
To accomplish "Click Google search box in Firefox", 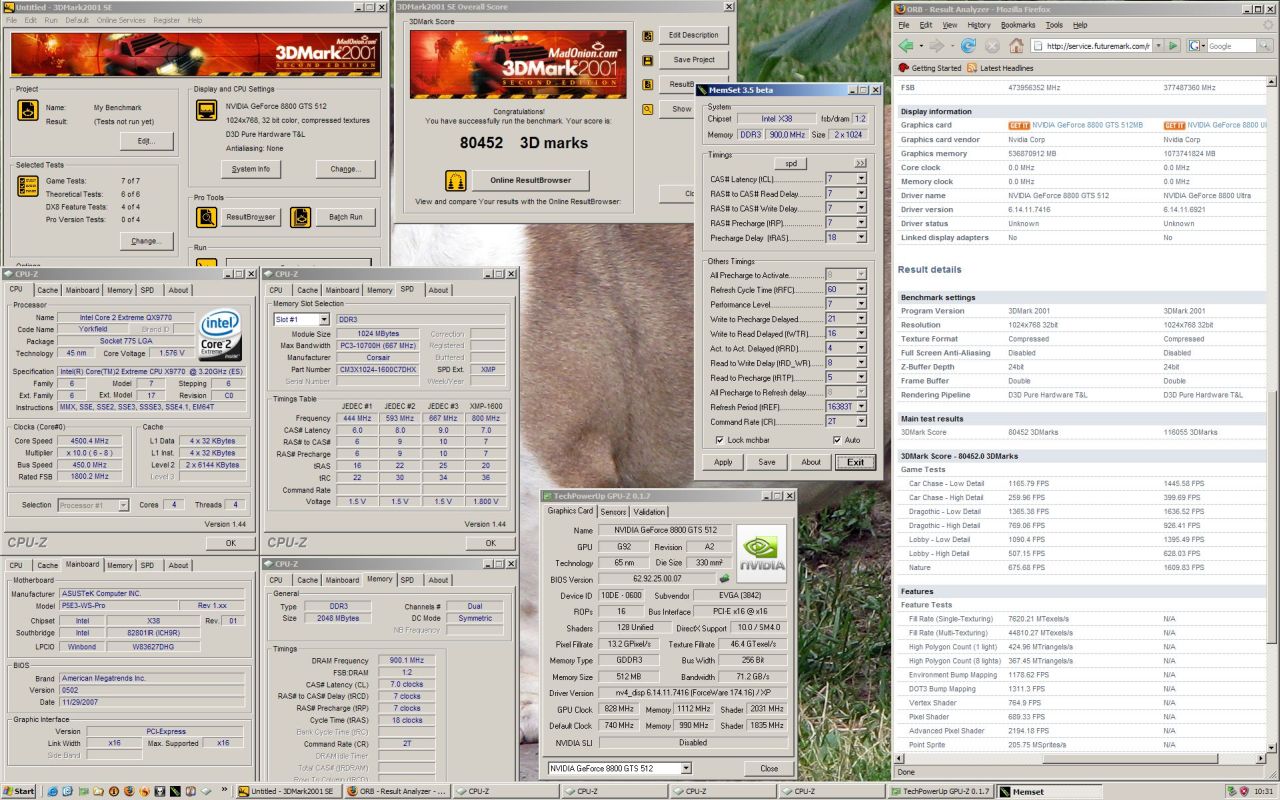I will (1230, 46).
